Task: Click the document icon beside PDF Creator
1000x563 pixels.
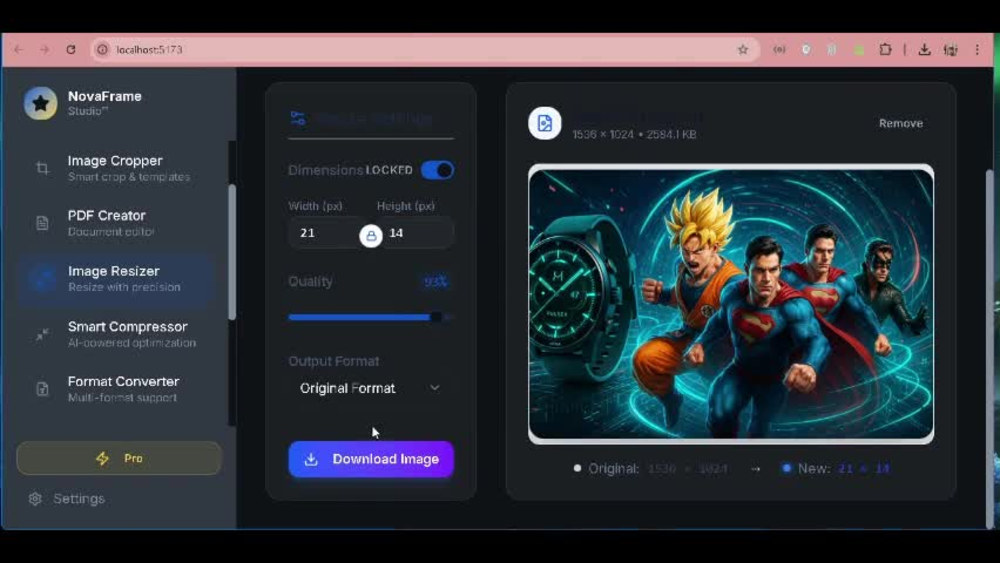Action: (x=42, y=223)
